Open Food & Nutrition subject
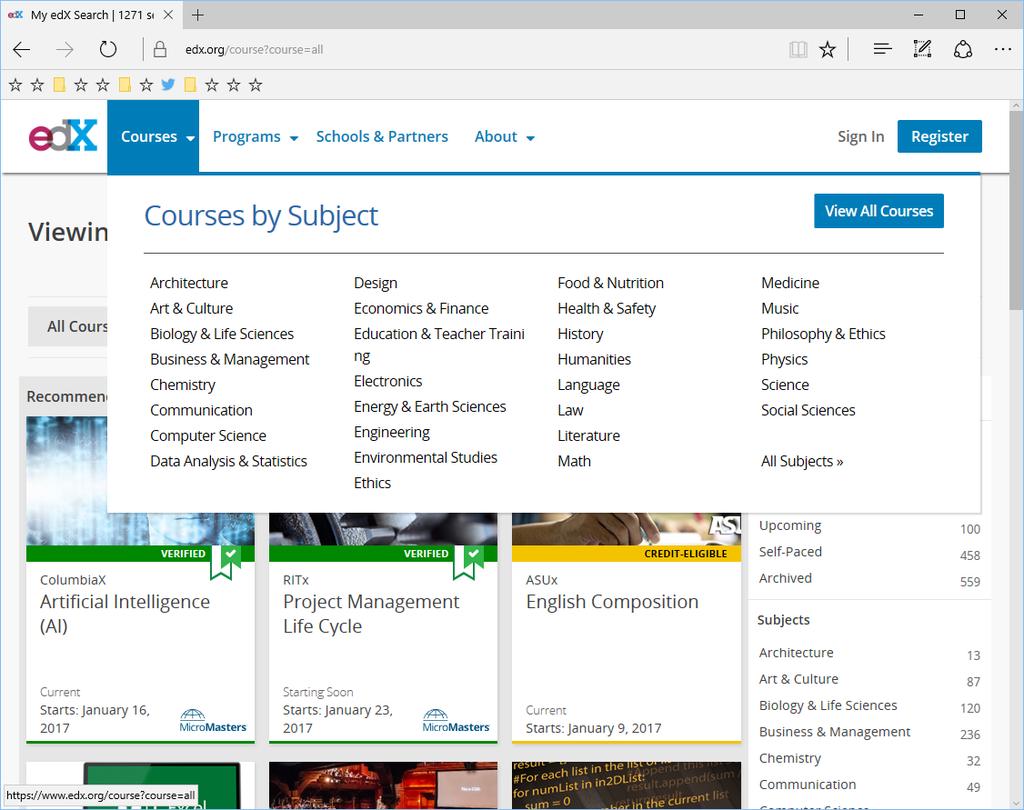The height and width of the screenshot is (810, 1024). pos(611,283)
